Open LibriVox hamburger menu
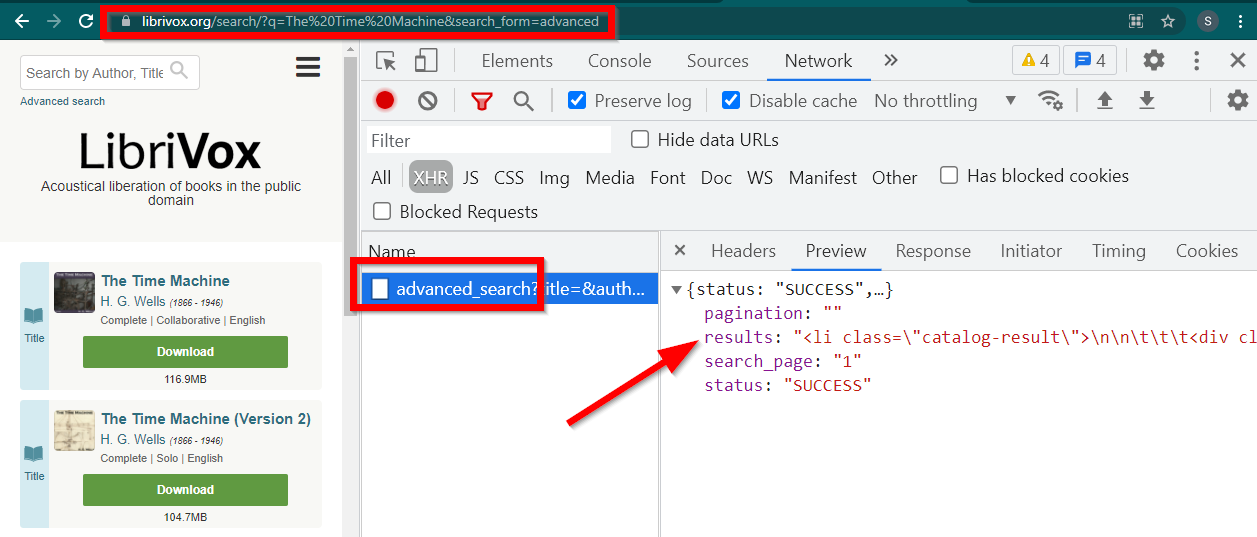Image resolution: width=1257 pixels, height=537 pixels. 308,67
